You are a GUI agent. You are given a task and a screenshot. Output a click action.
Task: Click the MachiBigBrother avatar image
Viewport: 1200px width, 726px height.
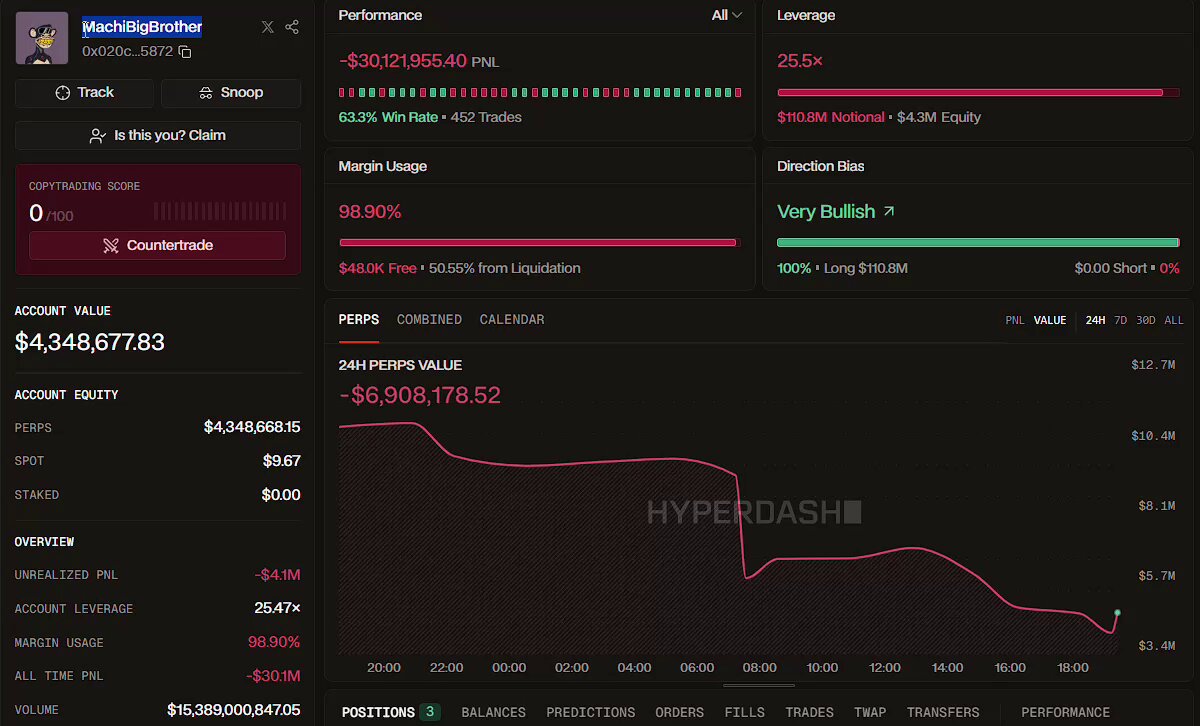point(42,38)
